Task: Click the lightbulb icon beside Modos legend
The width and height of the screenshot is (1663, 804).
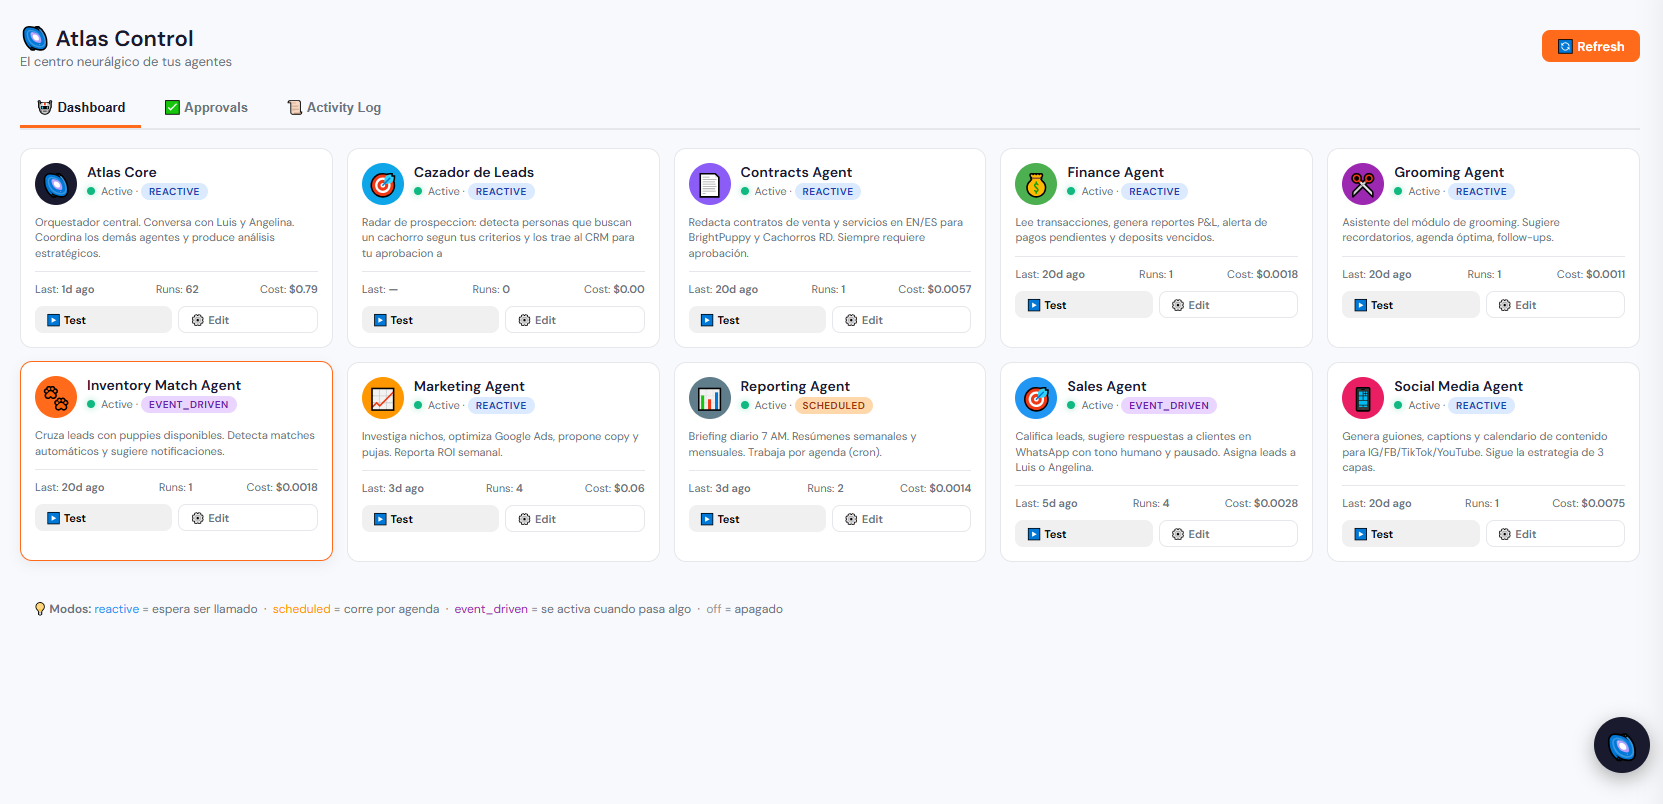Action: 40,609
